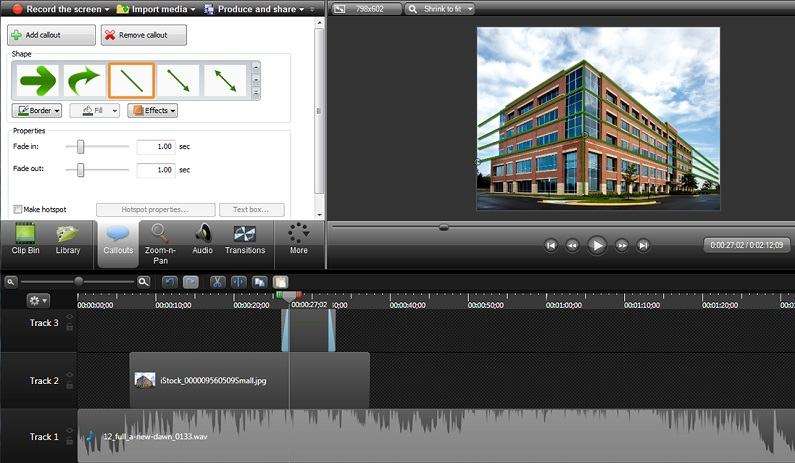
Task: Click the Remove callout button
Action: coord(144,35)
